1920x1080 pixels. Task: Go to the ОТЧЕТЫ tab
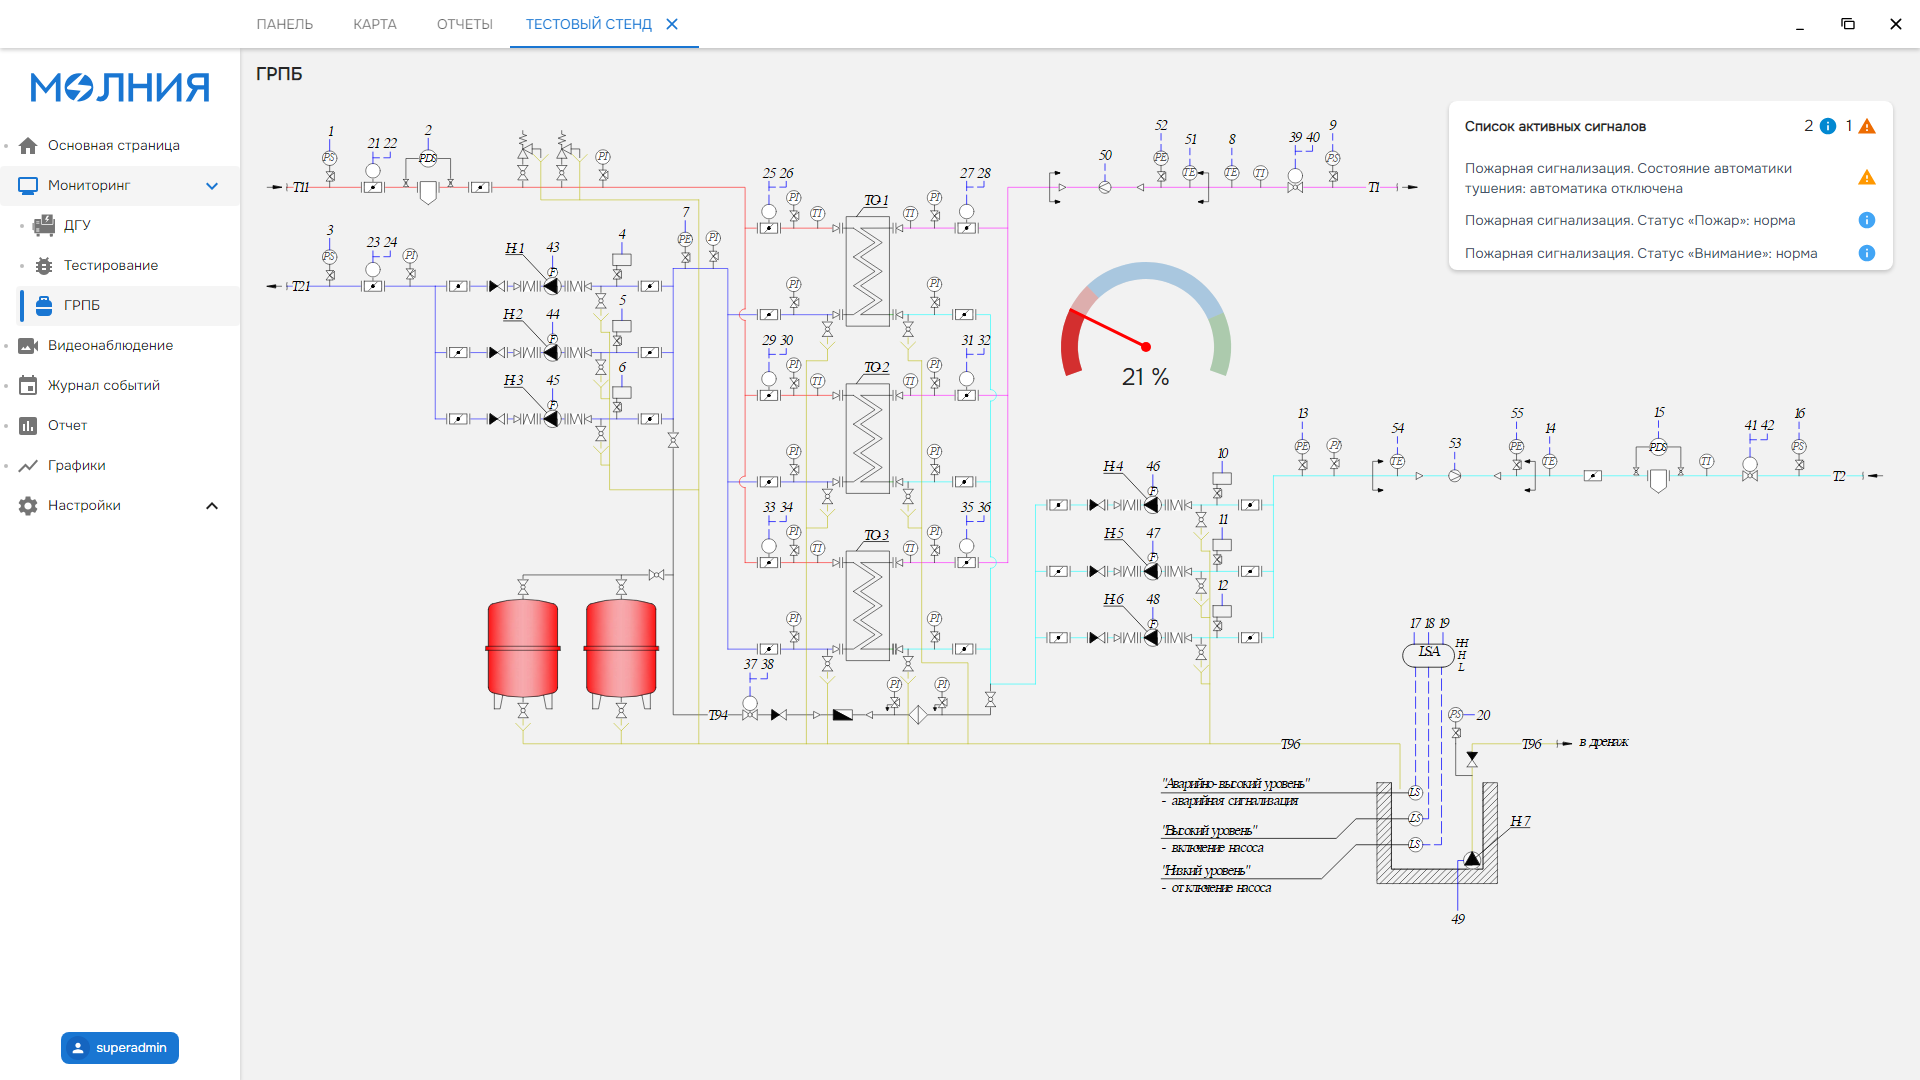tap(465, 24)
